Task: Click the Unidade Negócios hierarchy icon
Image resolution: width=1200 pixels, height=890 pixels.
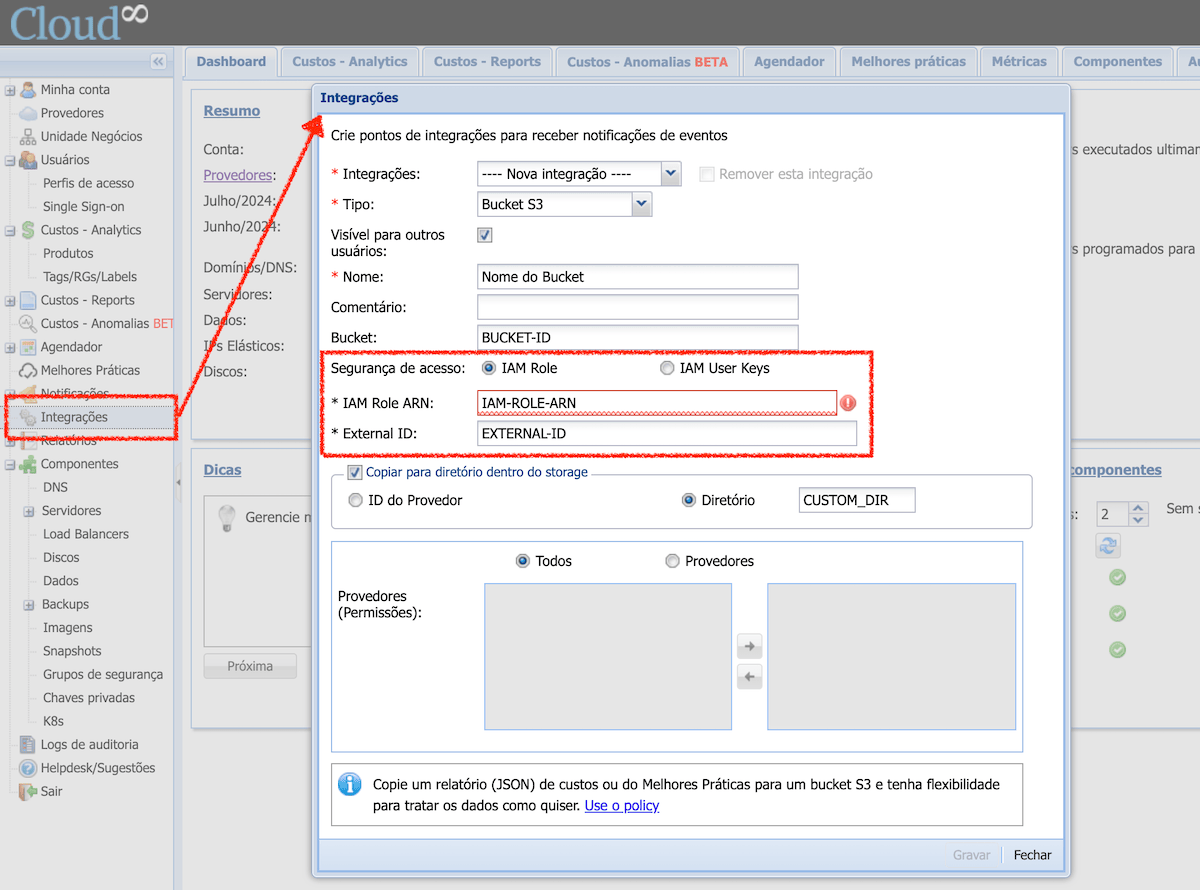Action: (28, 136)
